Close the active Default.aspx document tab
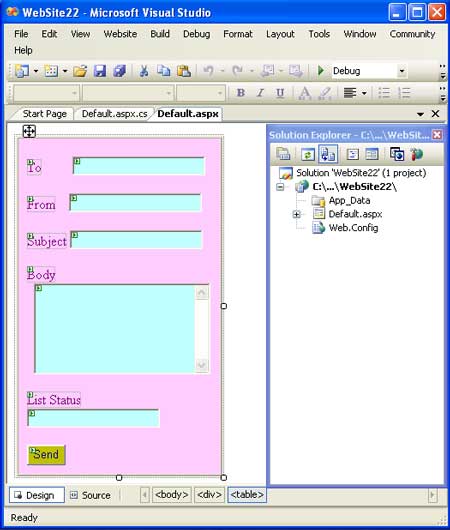450x530 pixels. click(436, 114)
